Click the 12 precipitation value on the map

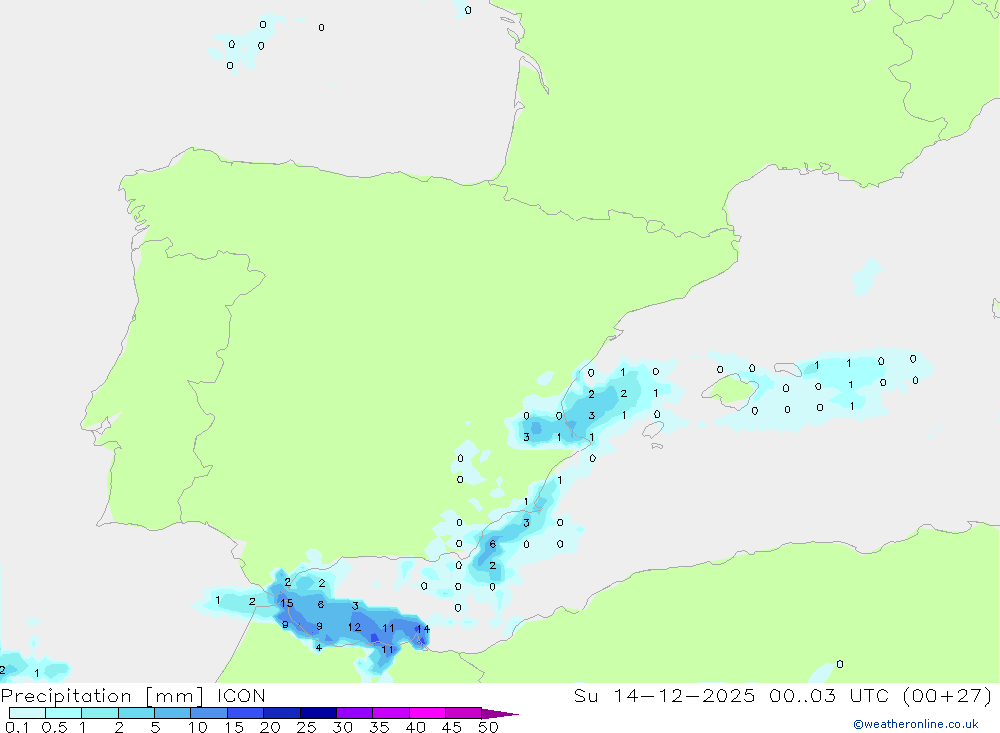pyautogui.click(x=355, y=627)
